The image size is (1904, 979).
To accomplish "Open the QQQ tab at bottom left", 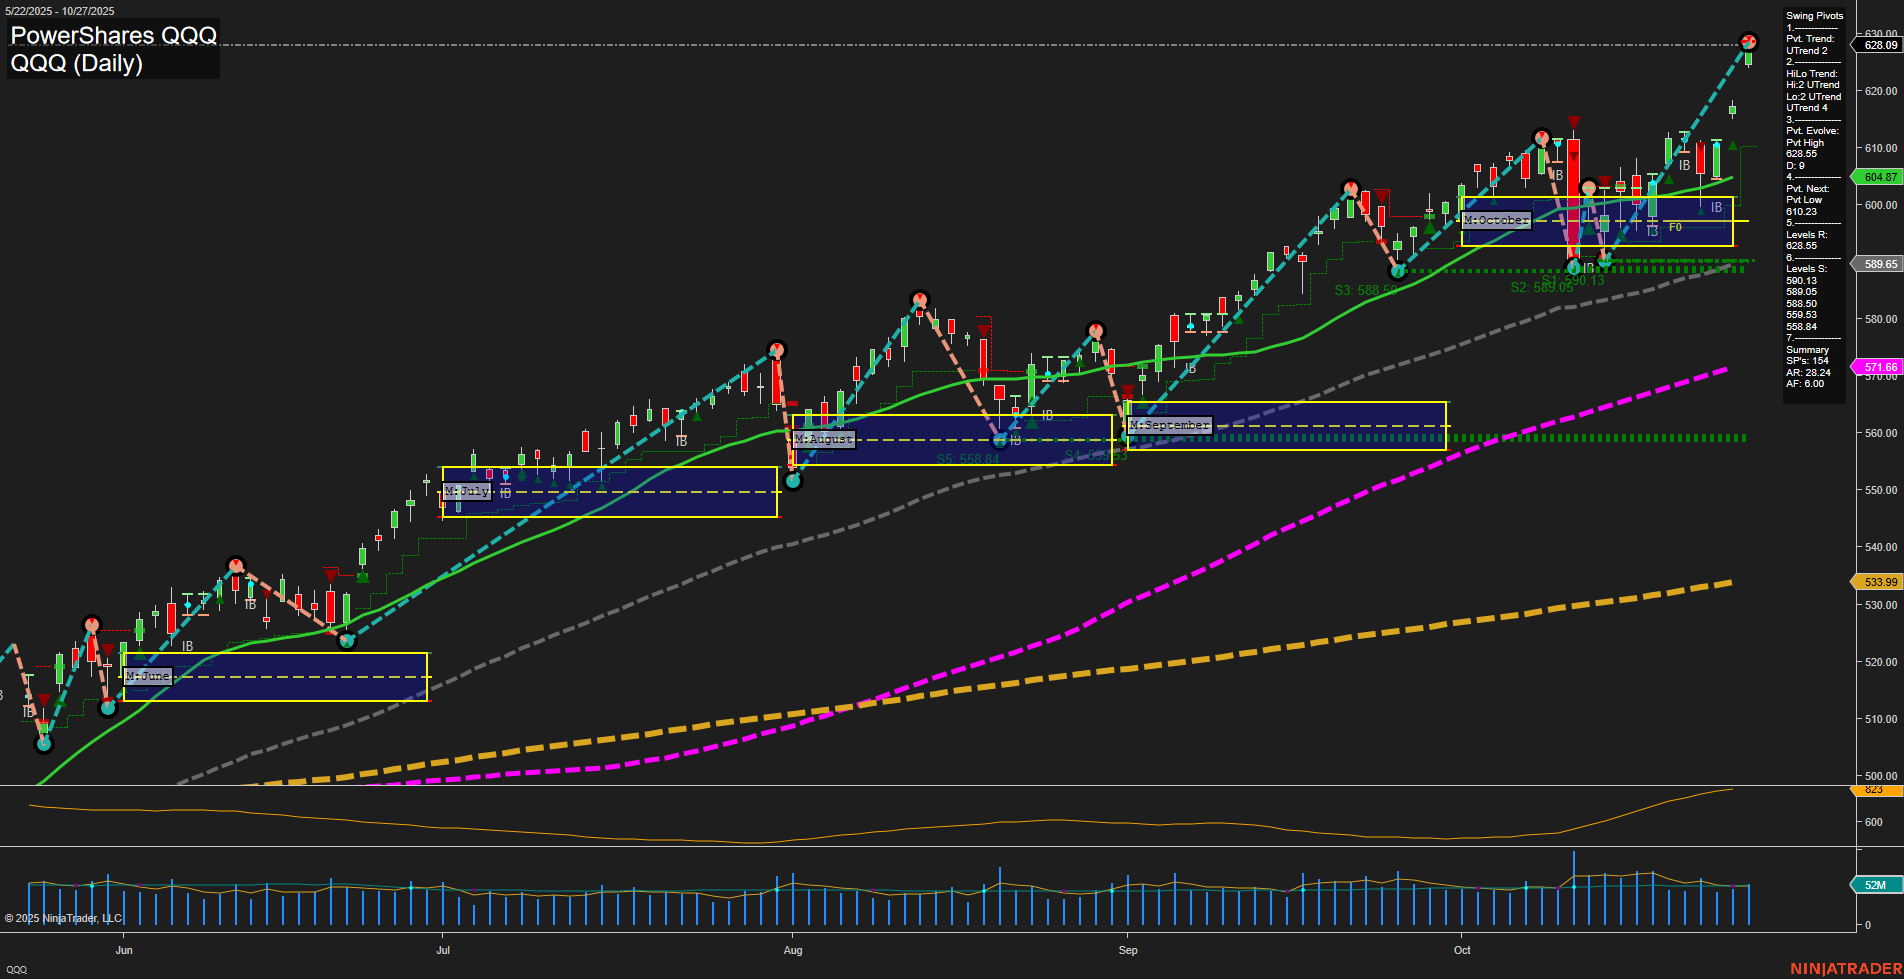I will 17,969.
